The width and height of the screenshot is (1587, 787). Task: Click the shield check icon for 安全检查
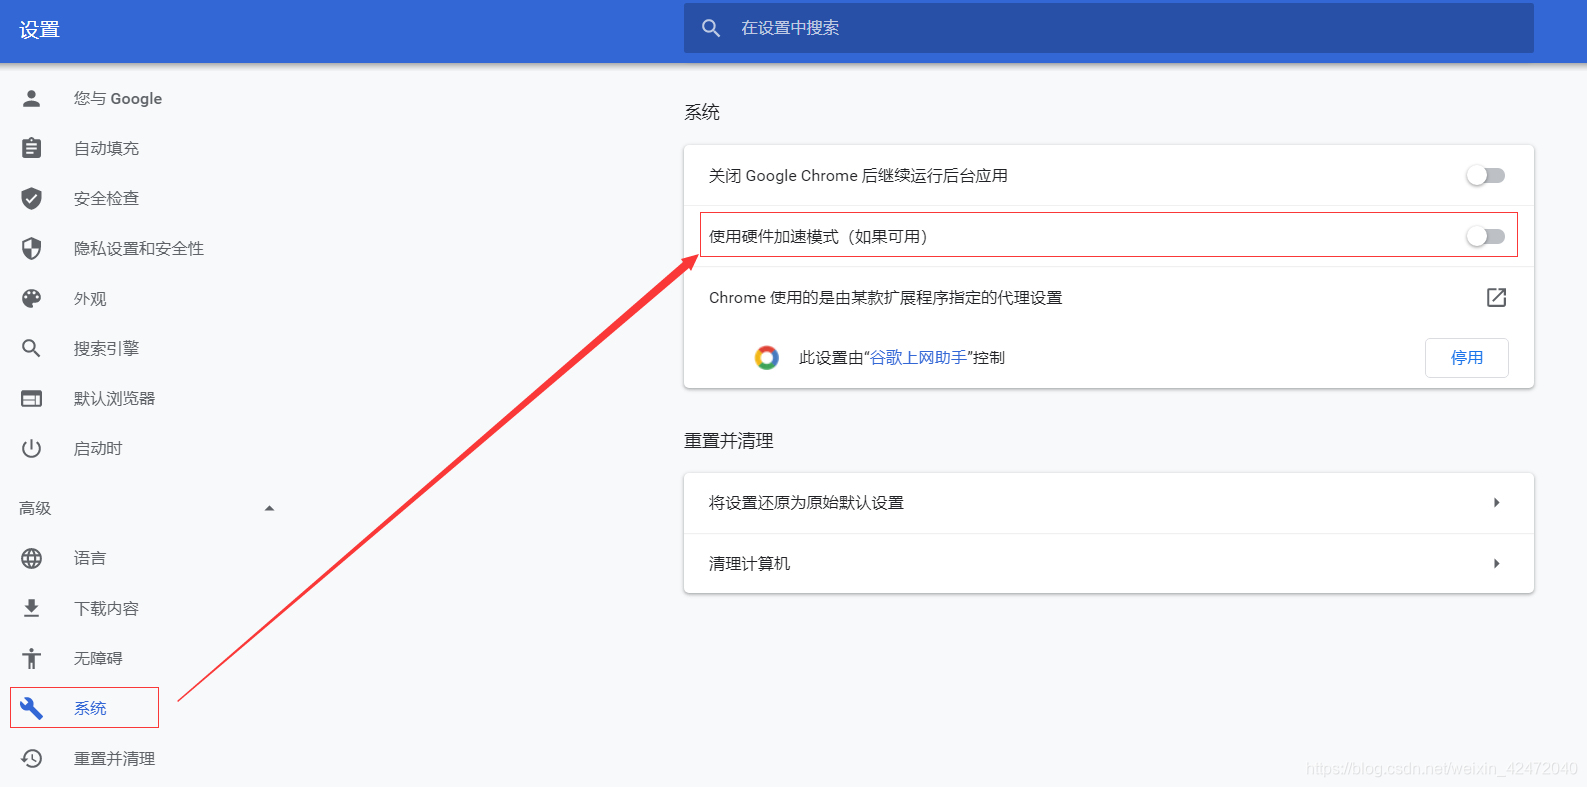tap(32, 198)
